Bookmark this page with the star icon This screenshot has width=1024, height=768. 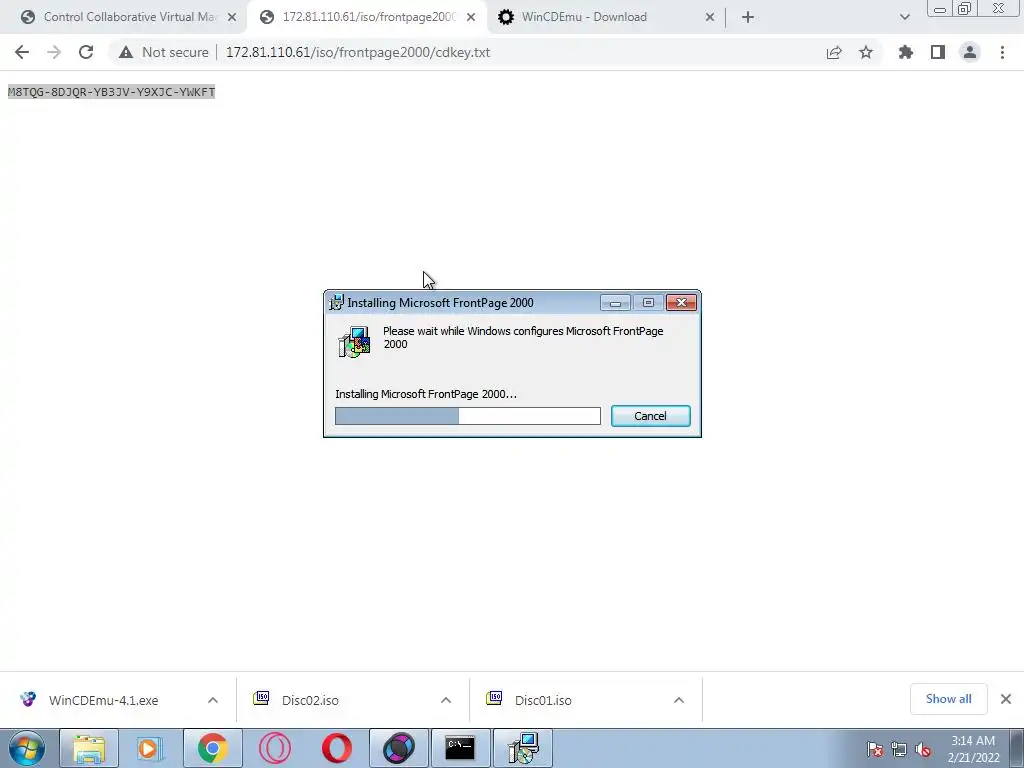(x=866, y=52)
